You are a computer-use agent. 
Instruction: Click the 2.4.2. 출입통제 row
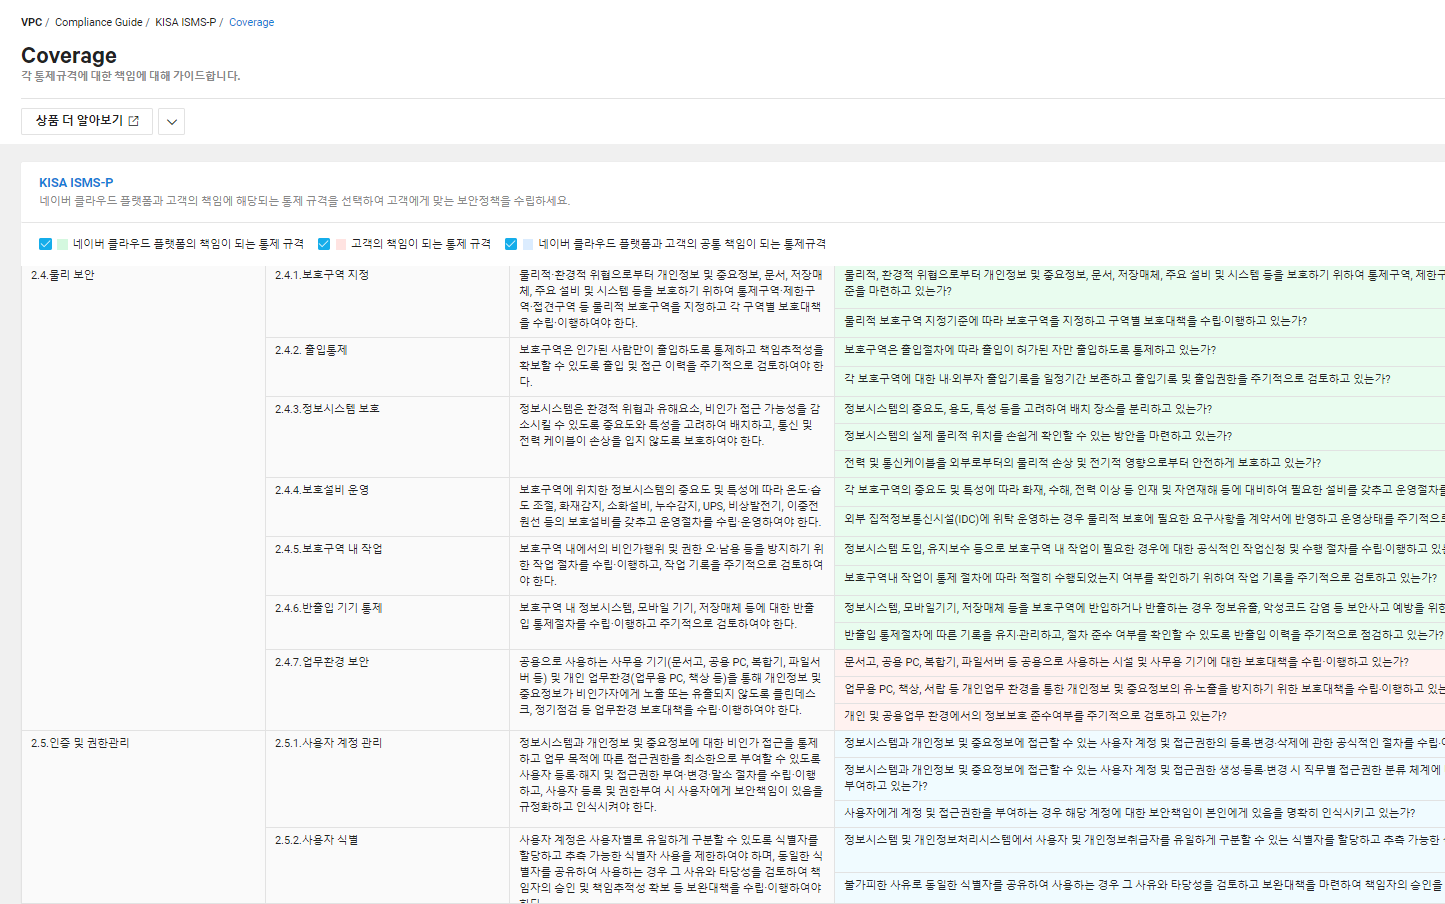(x=311, y=350)
